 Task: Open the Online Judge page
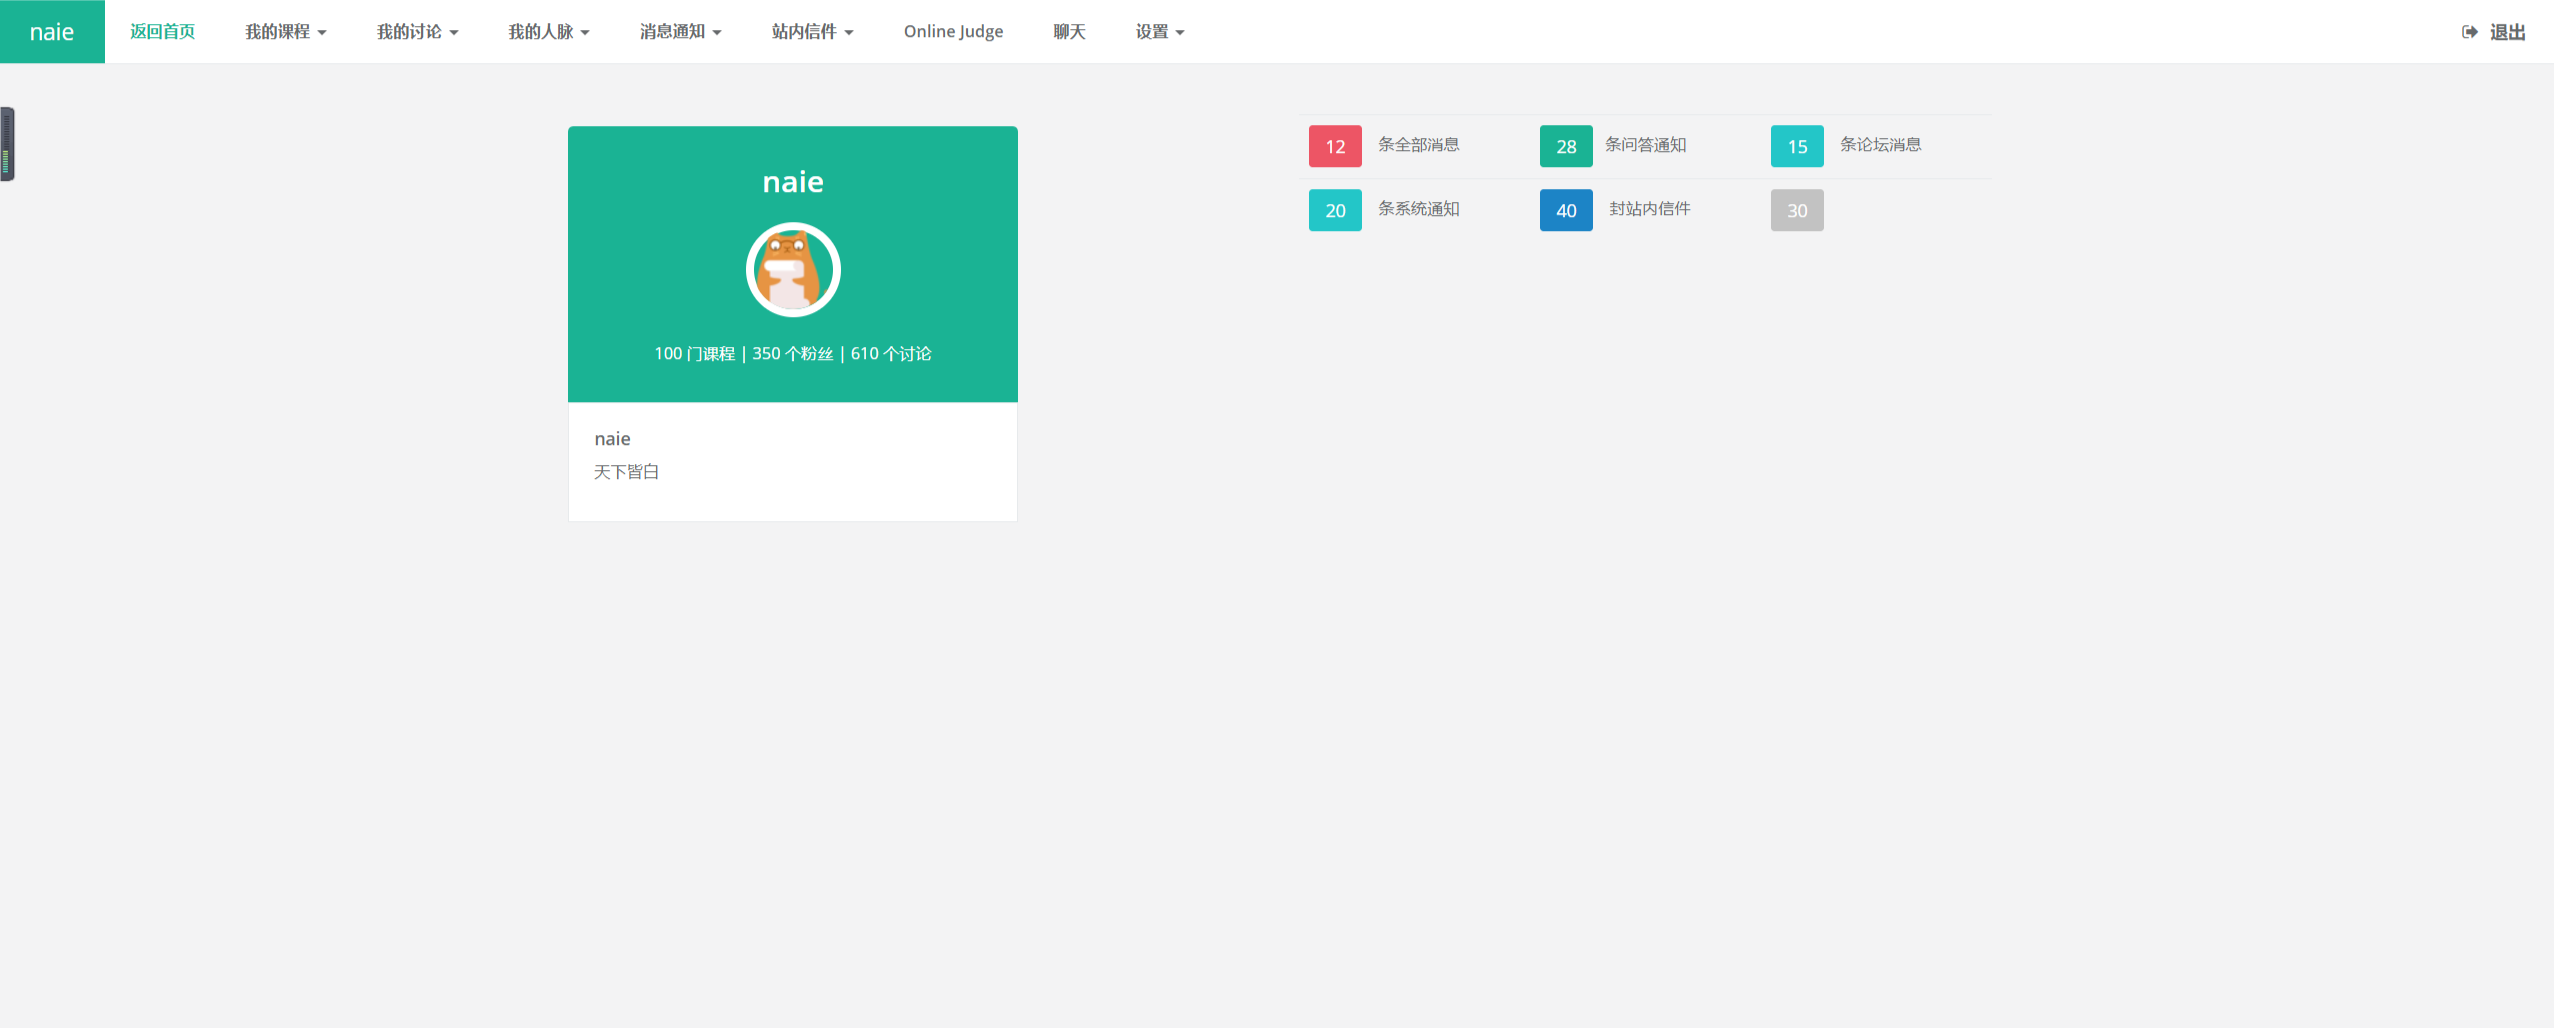click(953, 32)
